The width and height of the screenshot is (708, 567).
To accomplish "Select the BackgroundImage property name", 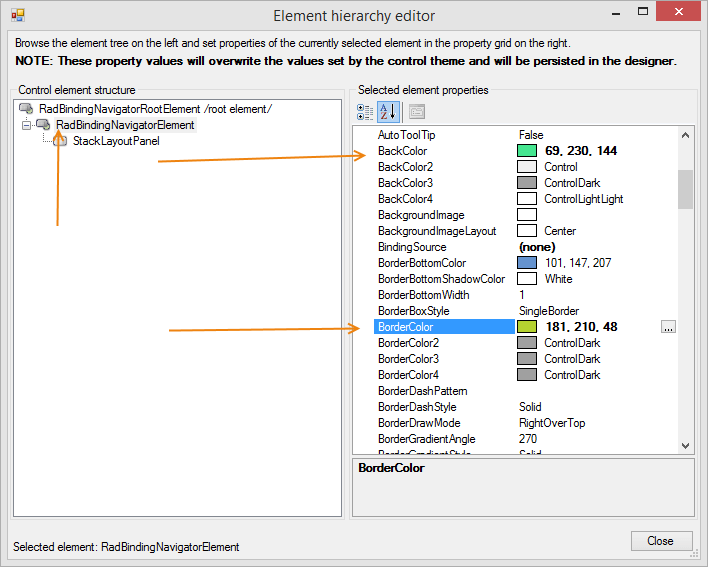I will pyautogui.click(x=421, y=215).
